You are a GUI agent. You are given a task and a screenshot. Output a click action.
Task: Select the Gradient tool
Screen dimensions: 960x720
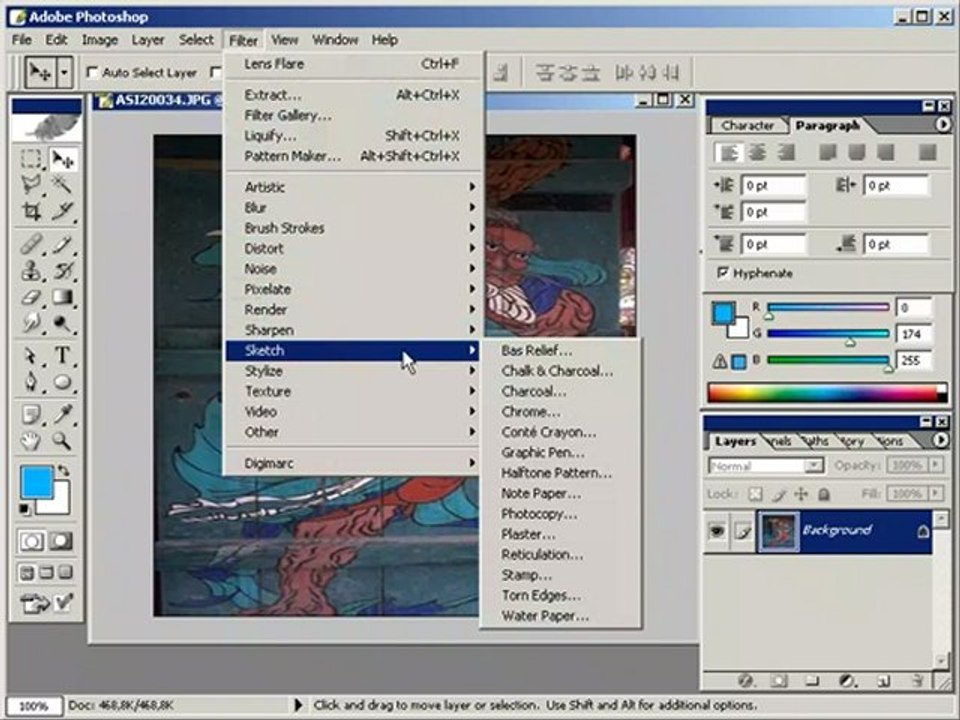point(62,297)
